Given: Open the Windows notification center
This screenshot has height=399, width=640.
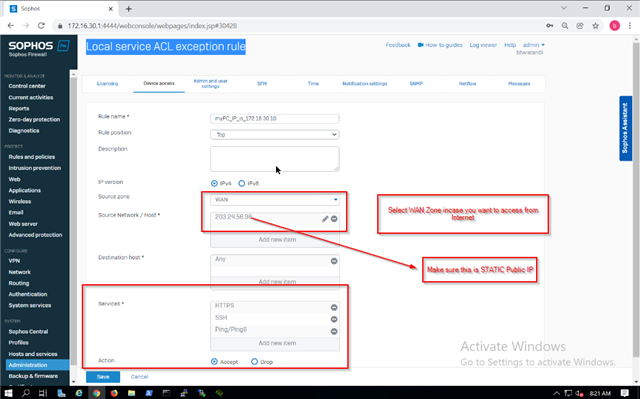Looking at the screenshot, I should click(x=624, y=393).
